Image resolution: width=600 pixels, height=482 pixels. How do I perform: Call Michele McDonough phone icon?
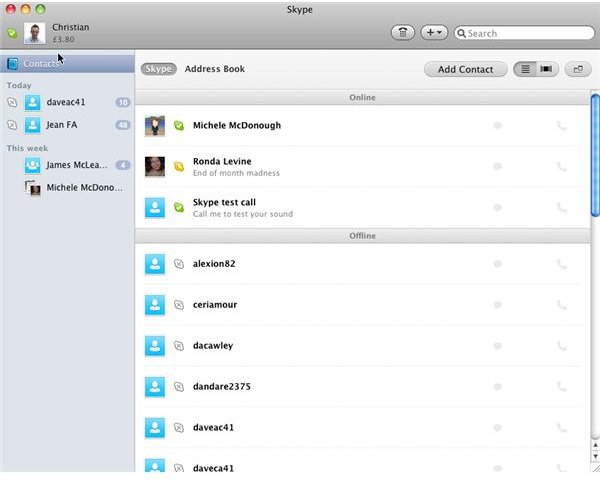click(x=561, y=125)
